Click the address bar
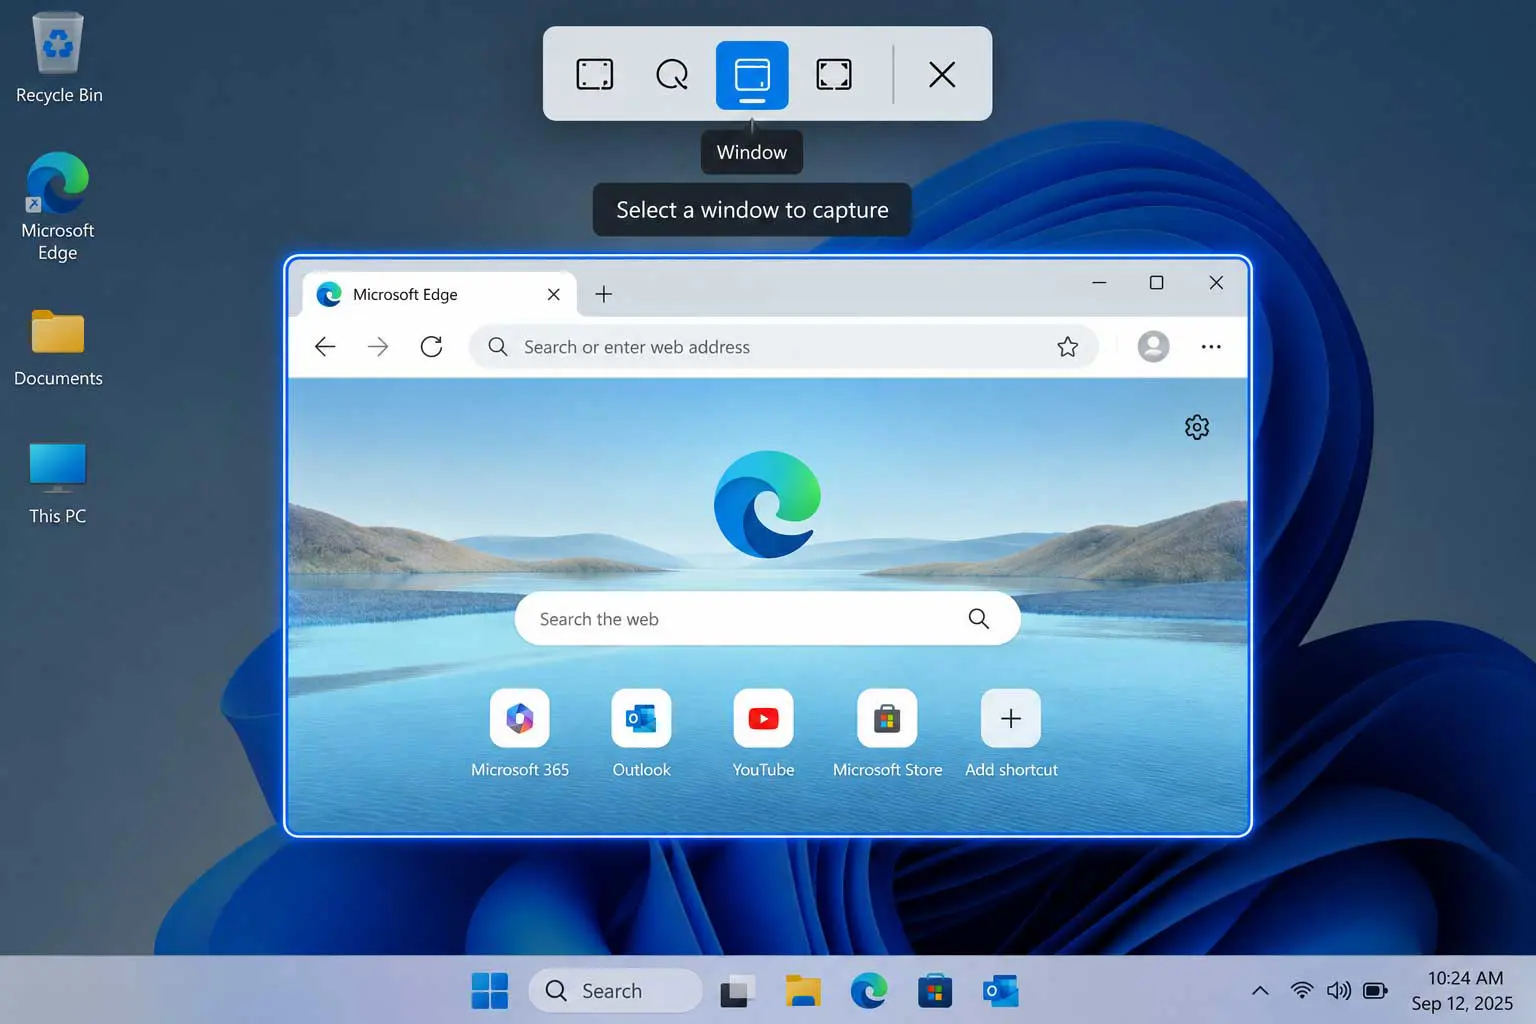The height and width of the screenshot is (1024, 1536). pyautogui.click(x=783, y=347)
